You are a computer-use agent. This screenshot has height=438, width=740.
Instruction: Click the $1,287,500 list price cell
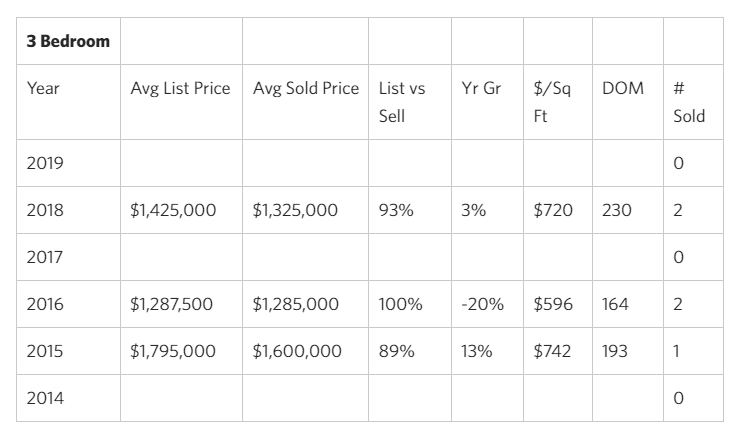171,305
